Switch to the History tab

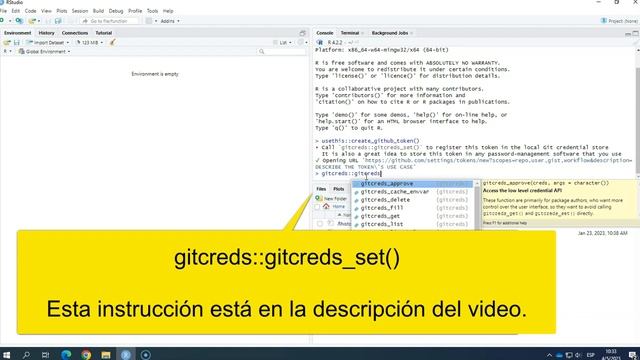(x=46, y=33)
